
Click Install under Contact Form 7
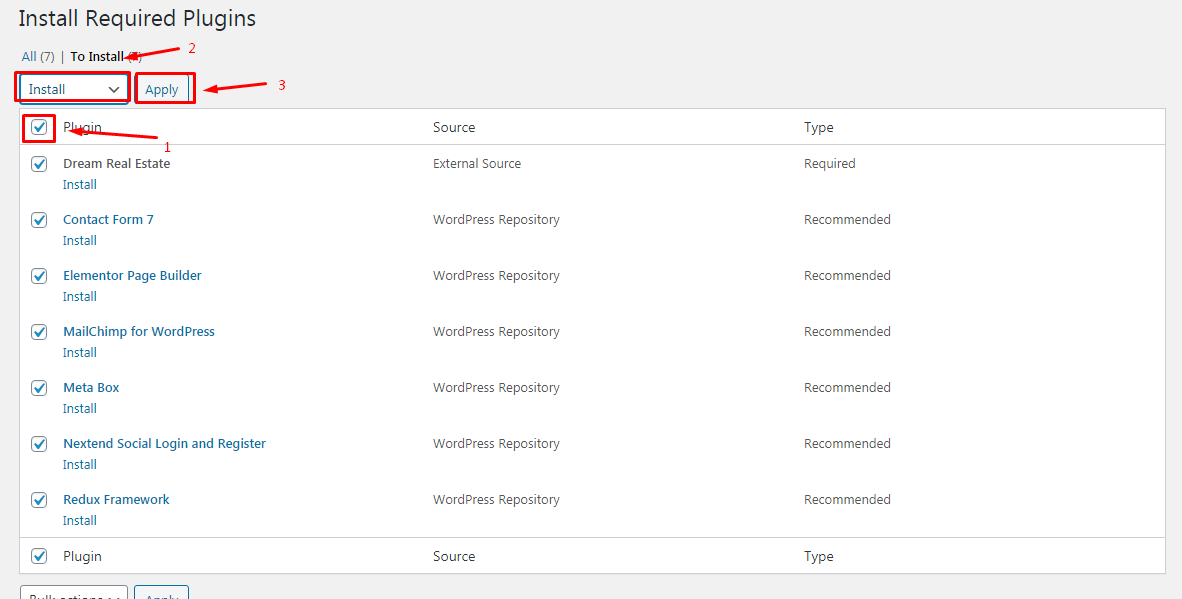coord(80,240)
